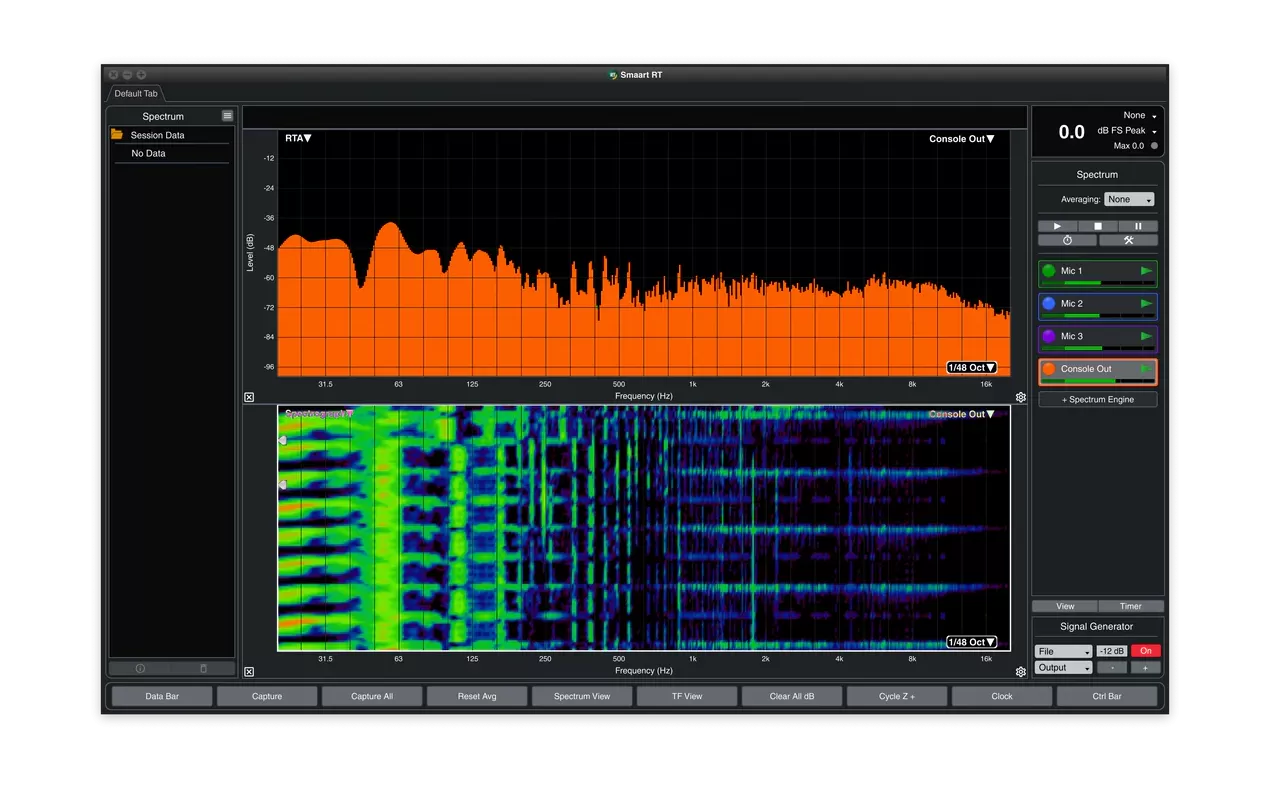Click the No Data list entry
This screenshot has height=785, width=1270.
148,154
